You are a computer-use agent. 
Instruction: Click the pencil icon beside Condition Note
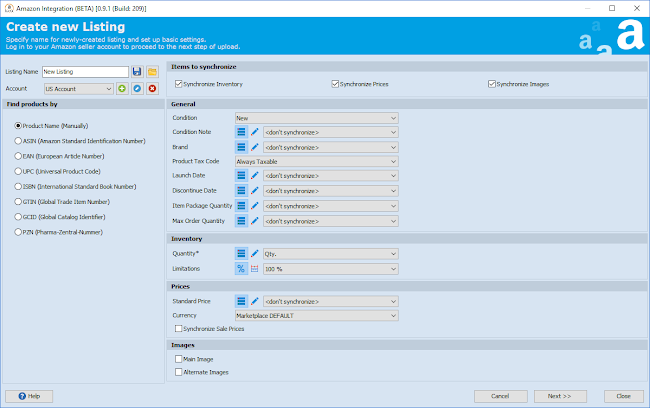[x=255, y=132]
